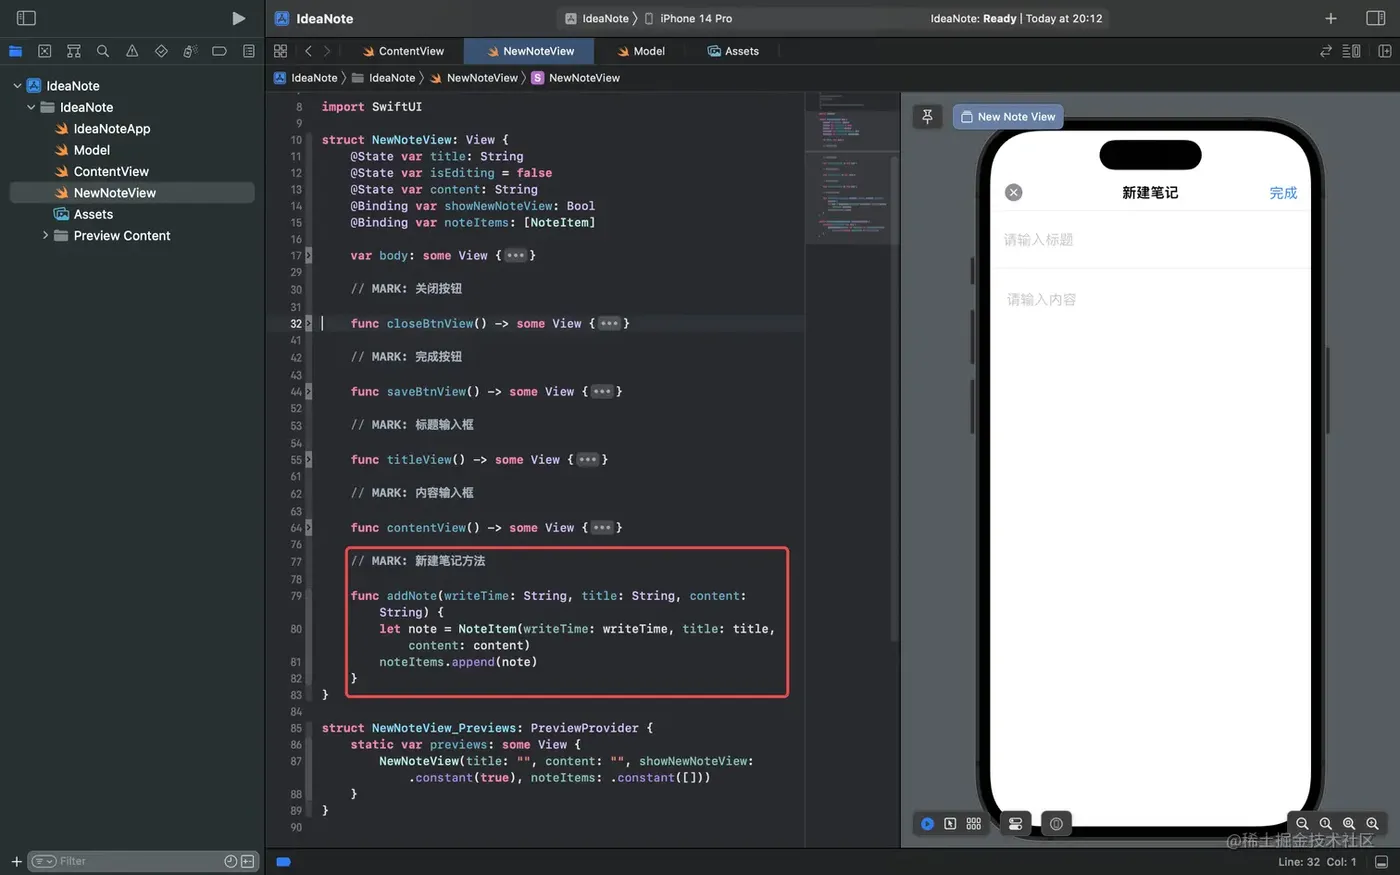The image size is (1400, 875).
Task: Open Assets catalog in navigator
Action: (x=83, y=215)
